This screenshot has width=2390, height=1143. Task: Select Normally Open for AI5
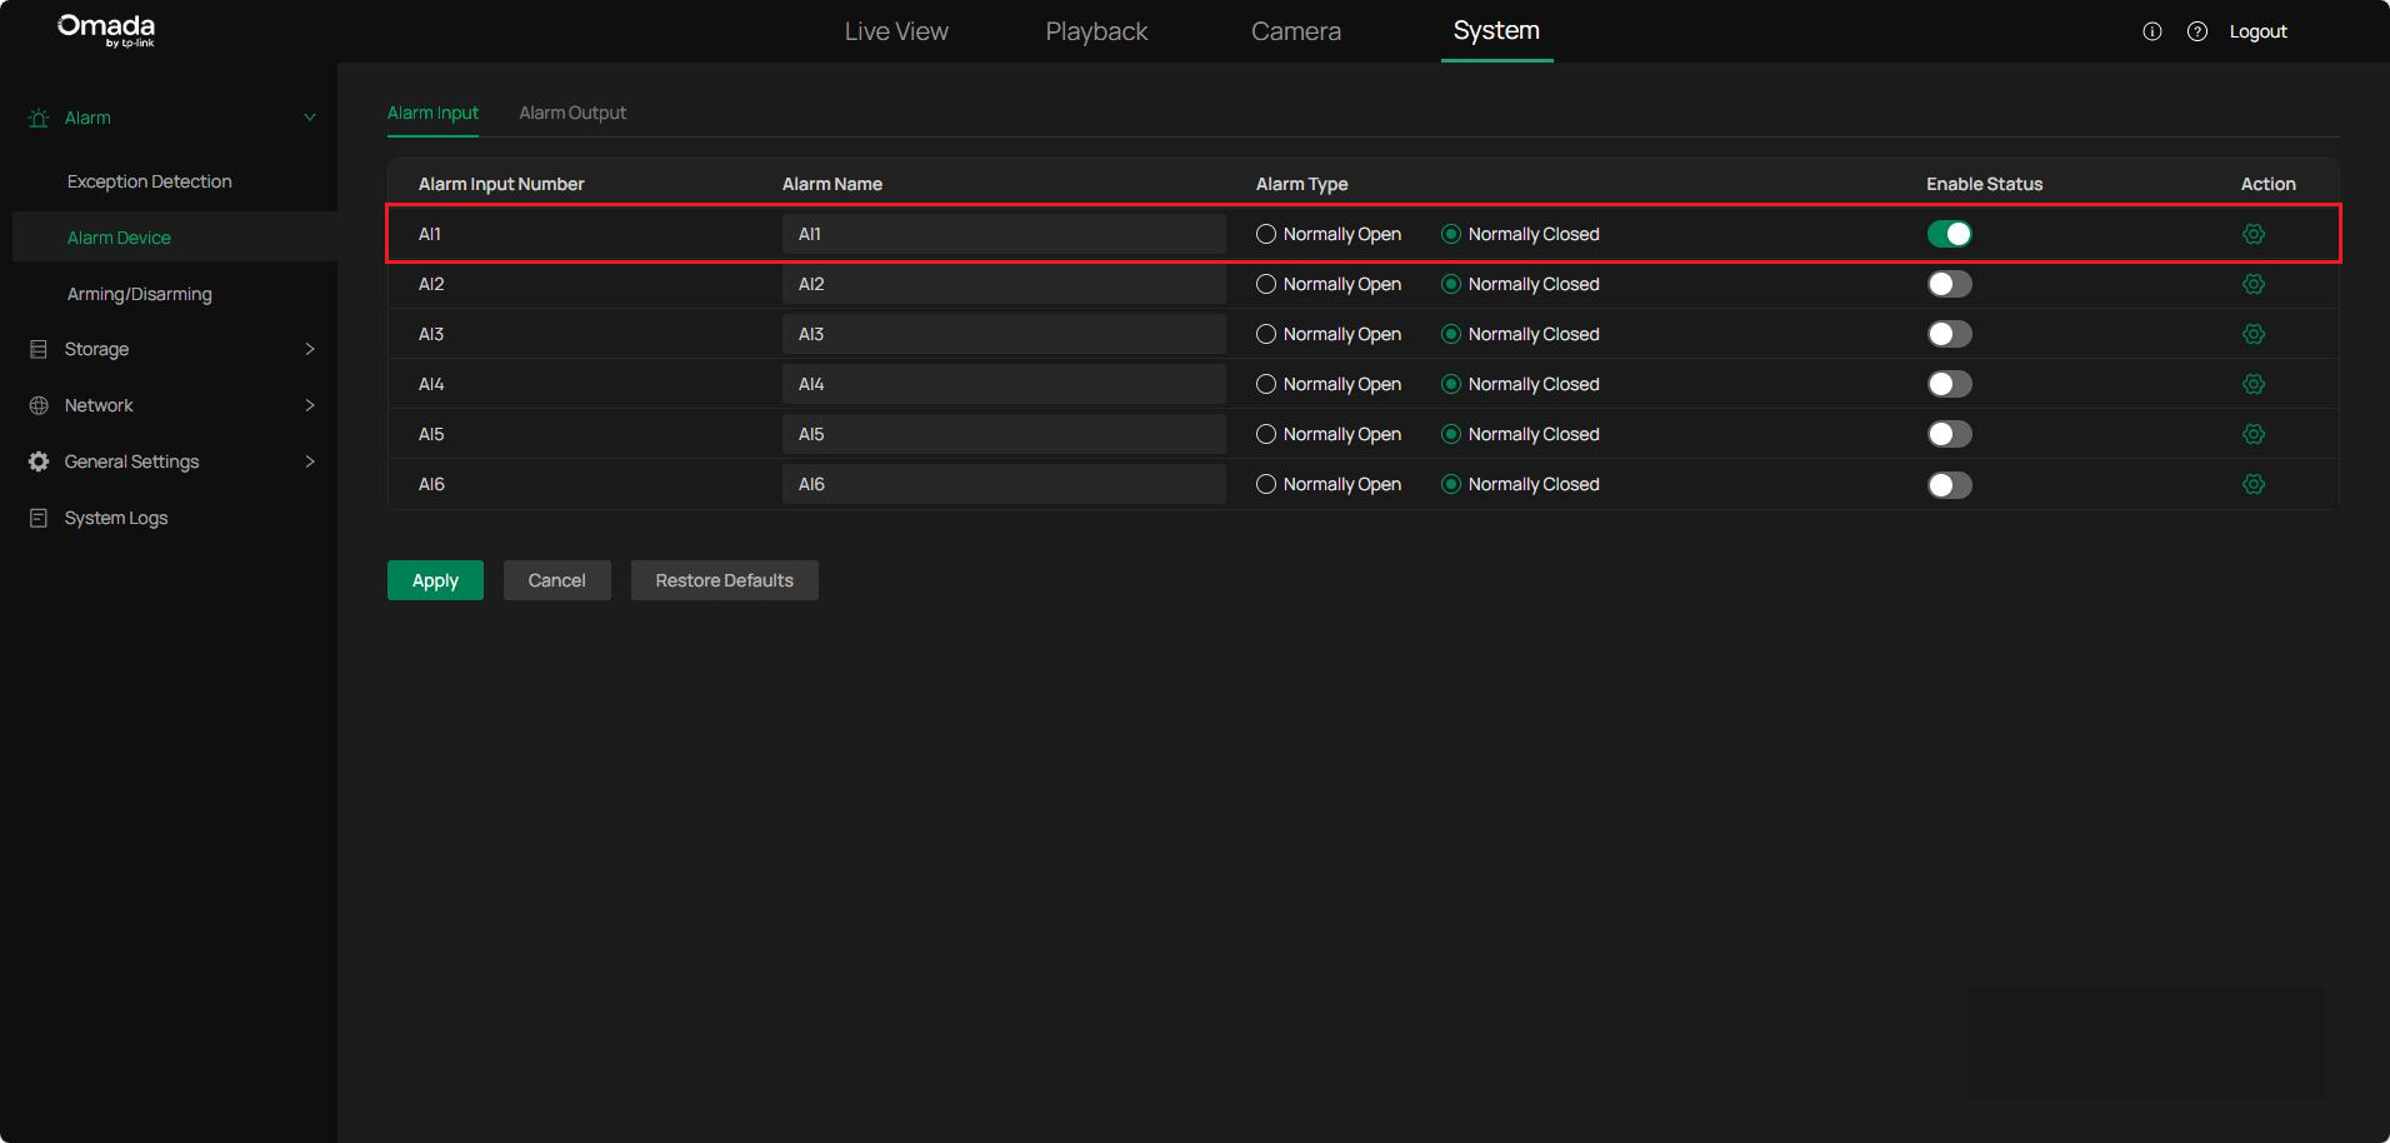(1265, 434)
